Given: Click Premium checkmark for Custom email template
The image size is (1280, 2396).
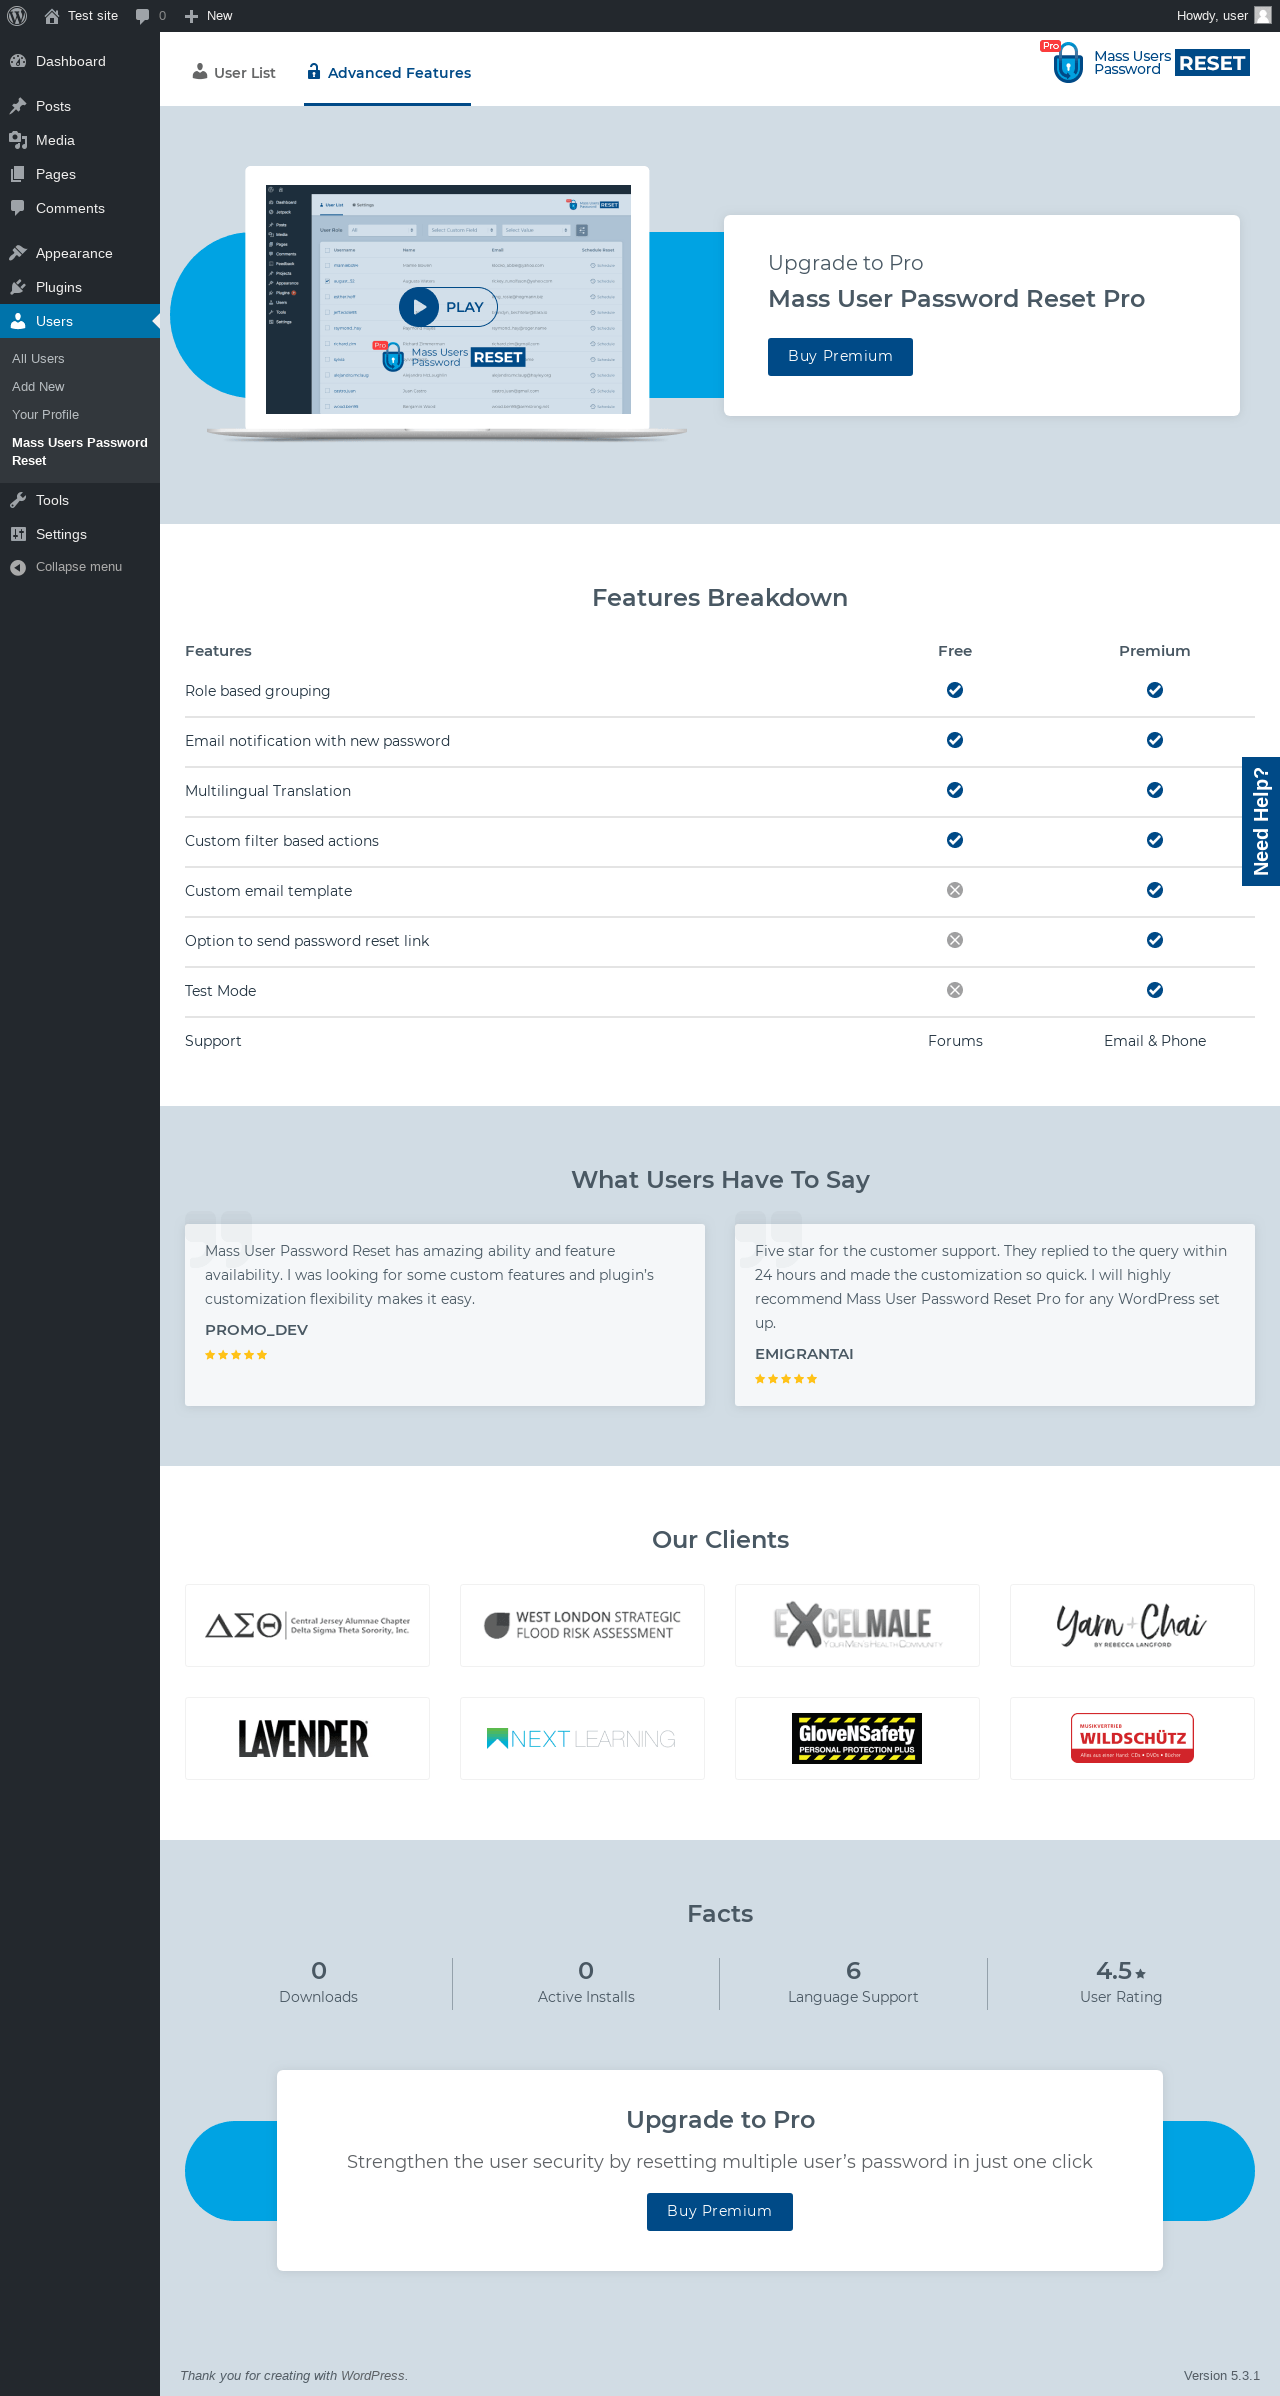Looking at the screenshot, I should coord(1155,890).
